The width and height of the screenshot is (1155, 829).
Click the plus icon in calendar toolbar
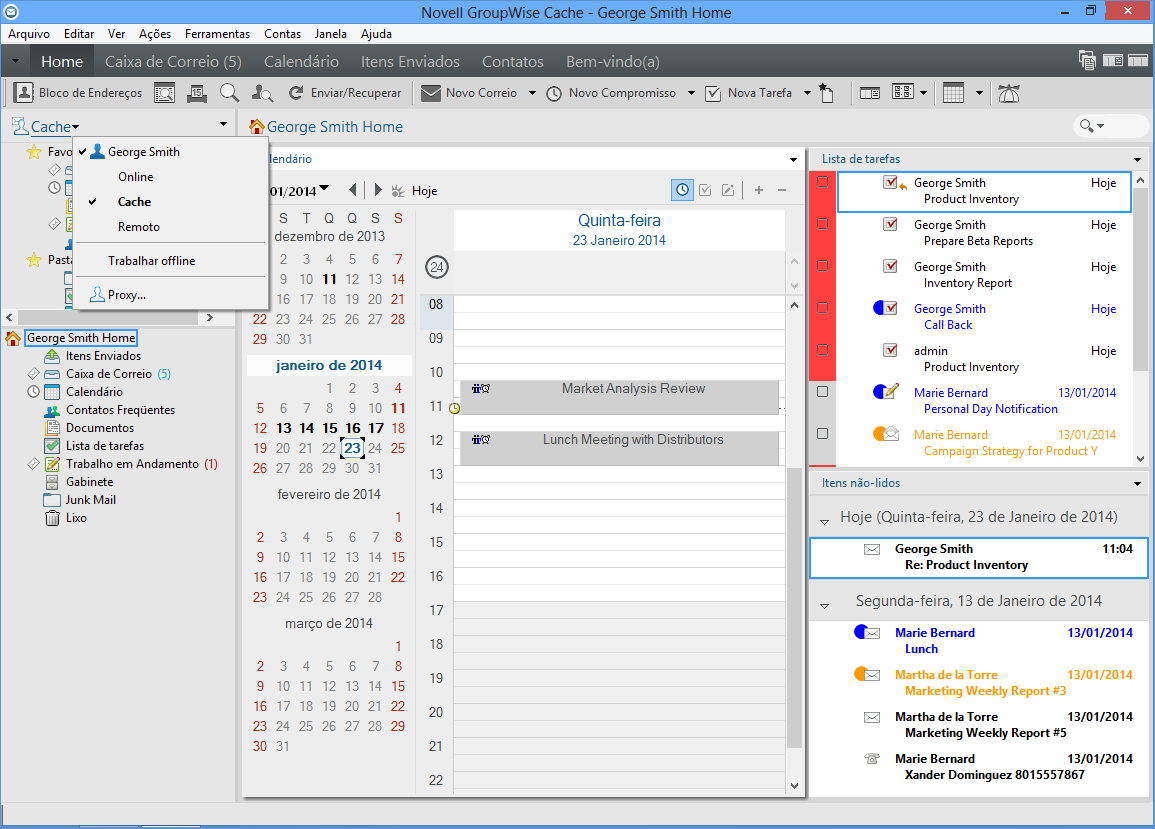[759, 190]
